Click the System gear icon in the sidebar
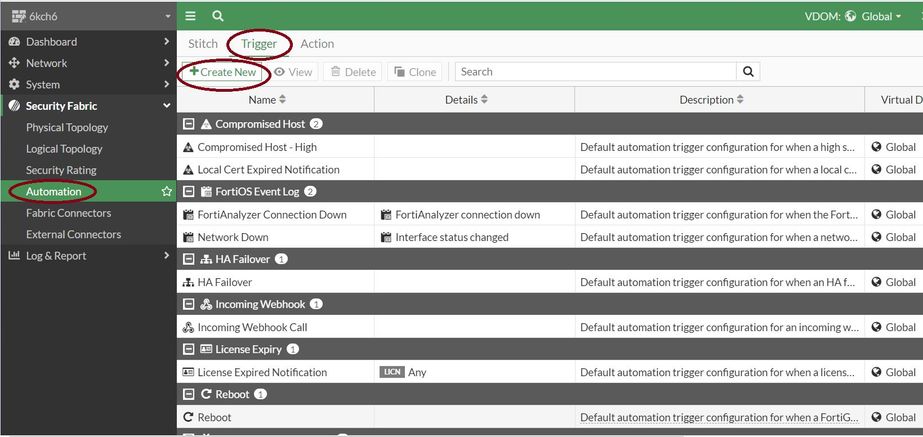The width and height of the screenshot is (923, 437). 14,84
